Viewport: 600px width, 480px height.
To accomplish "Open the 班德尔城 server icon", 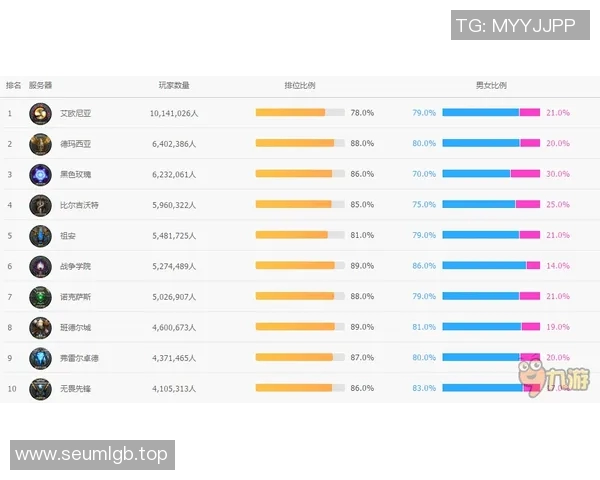I will (40, 328).
